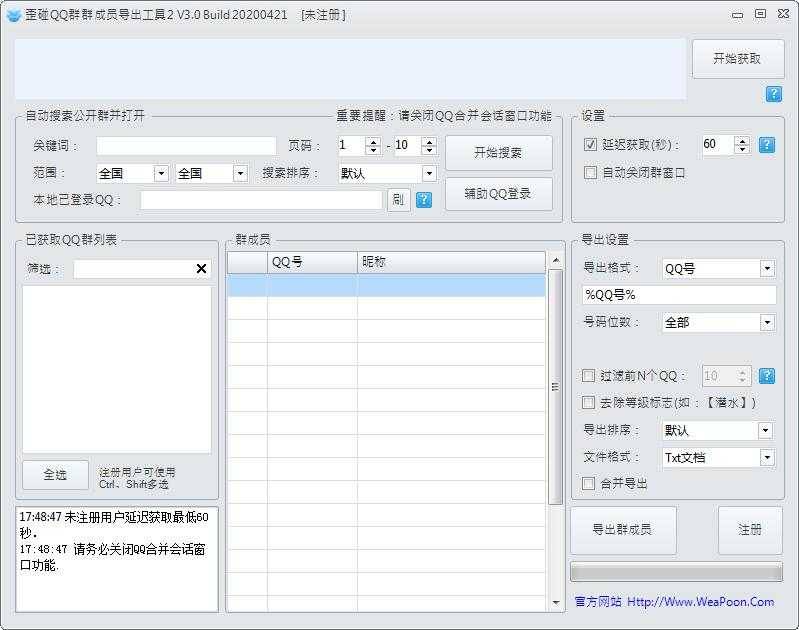This screenshot has height=630, width=799.
Task: Open 文件格式 dropdown showing Txt文档
Action: [x=767, y=457]
